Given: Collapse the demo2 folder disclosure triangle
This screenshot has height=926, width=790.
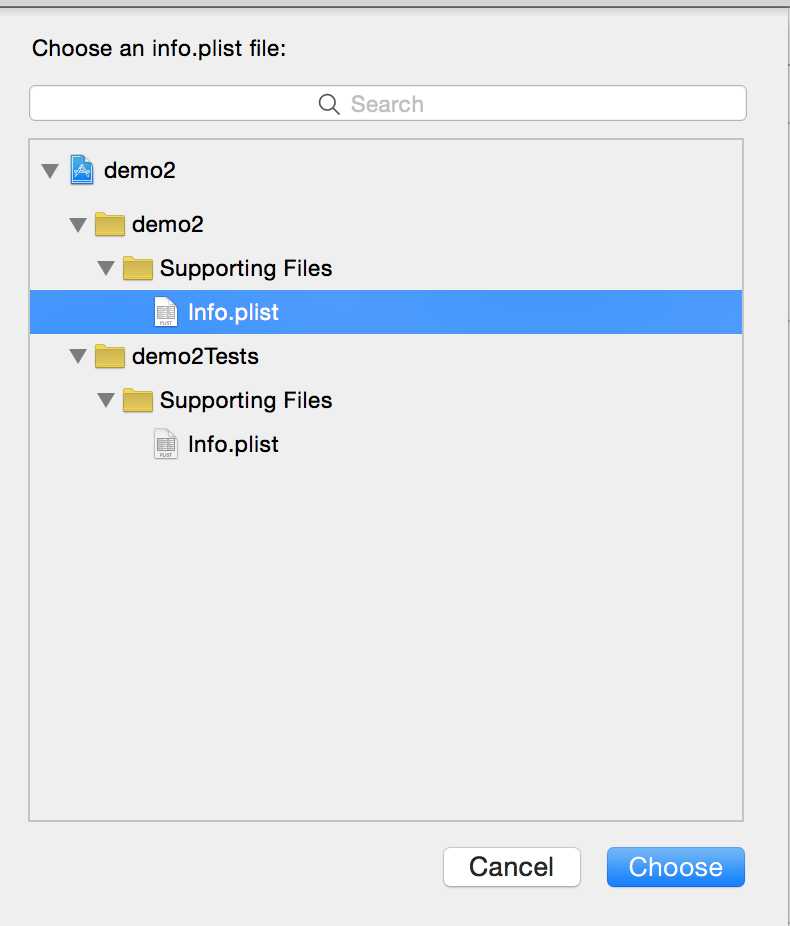Looking at the screenshot, I should click(78, 225).
